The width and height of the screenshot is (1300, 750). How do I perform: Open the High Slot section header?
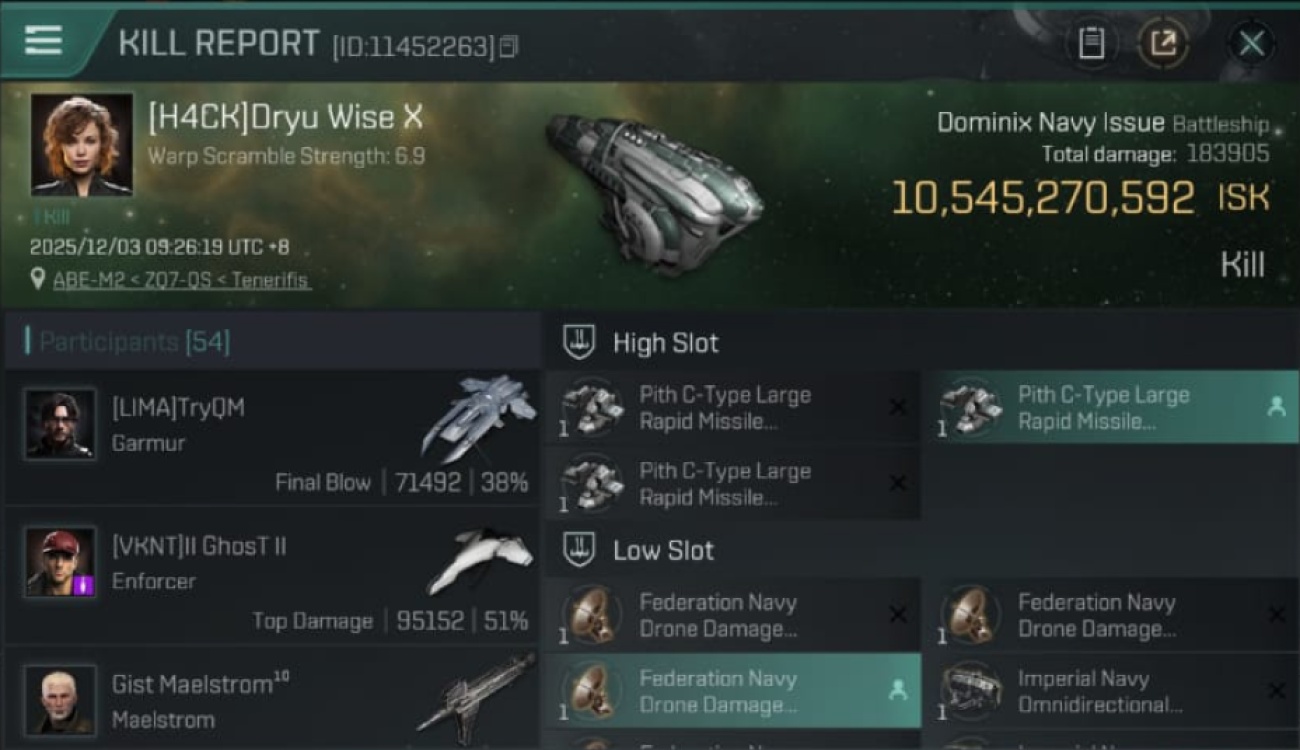665,343
